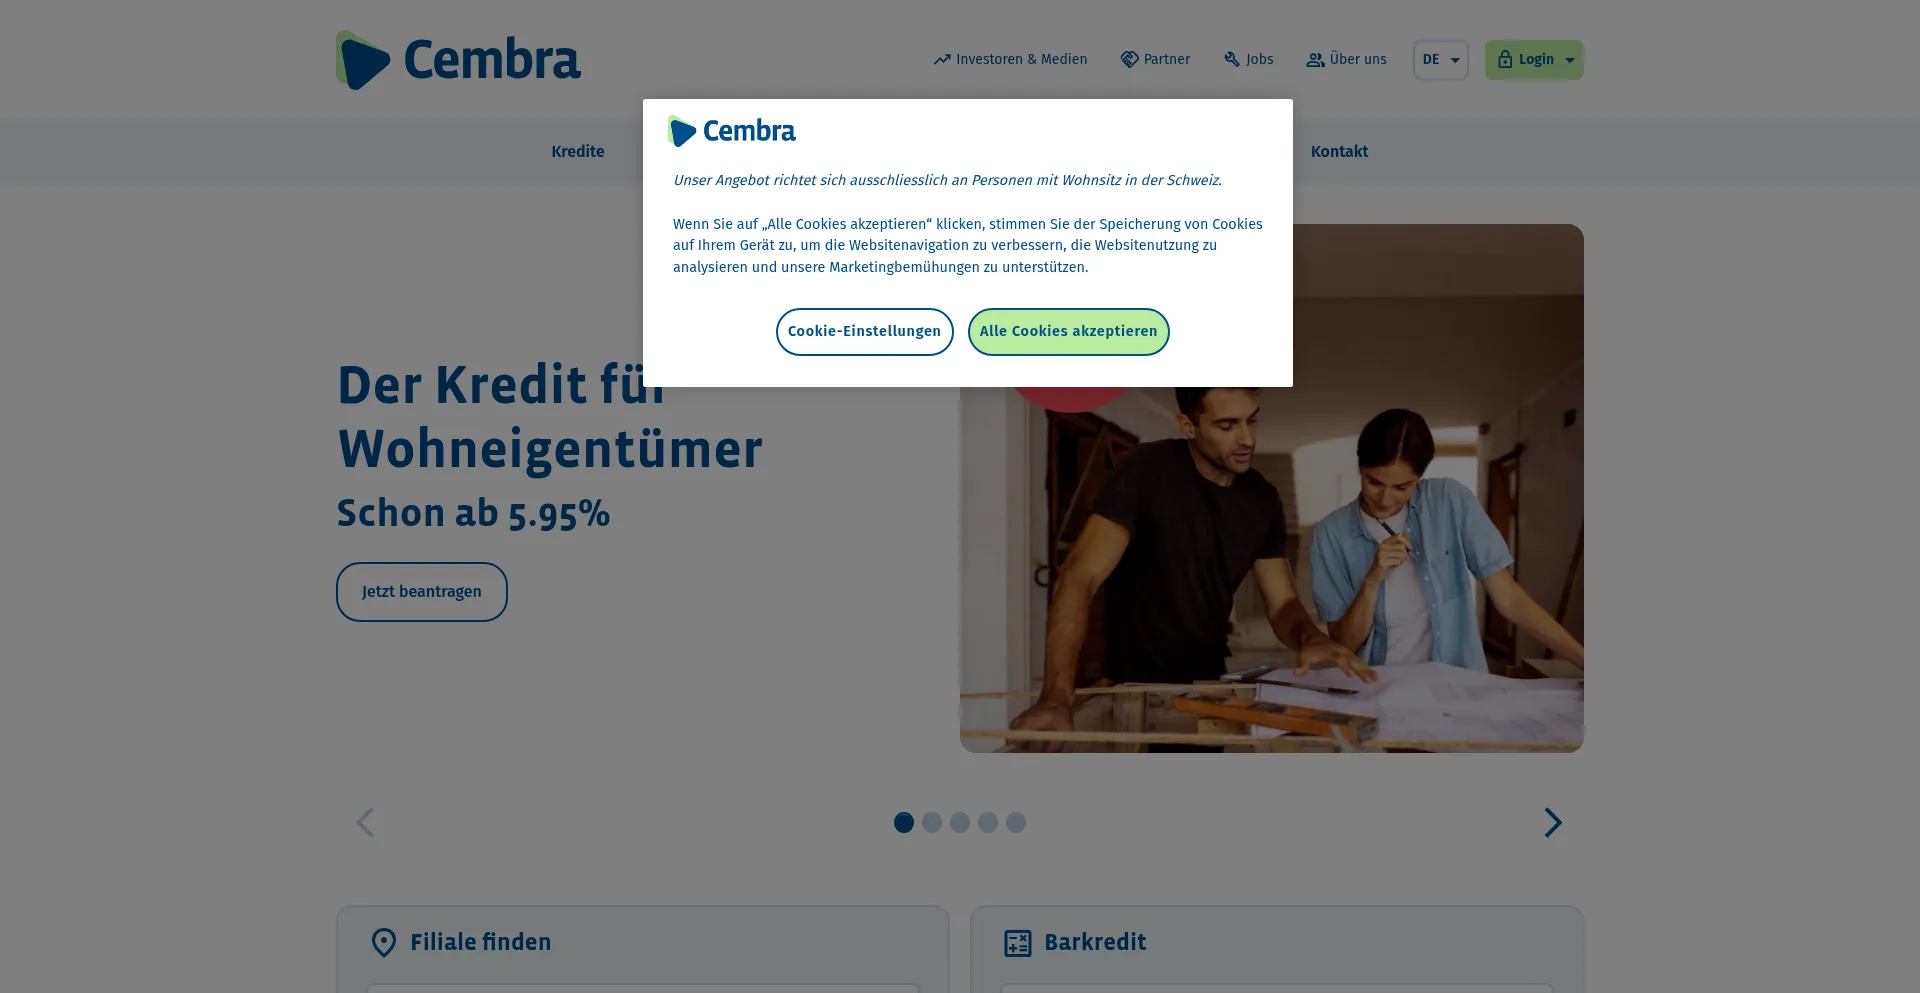
Task: Open the Kontakt menu item
Action: (1339, 152)
